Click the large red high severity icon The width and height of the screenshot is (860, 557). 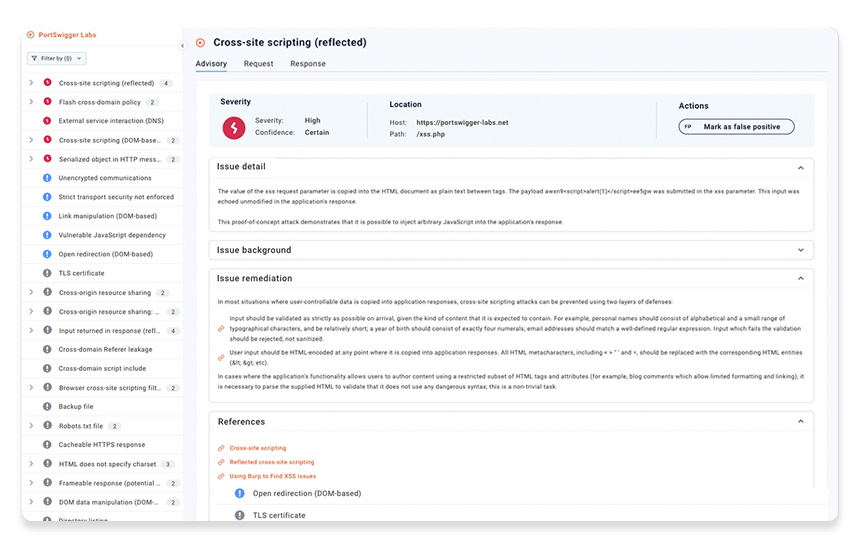[x=233, y=127]
